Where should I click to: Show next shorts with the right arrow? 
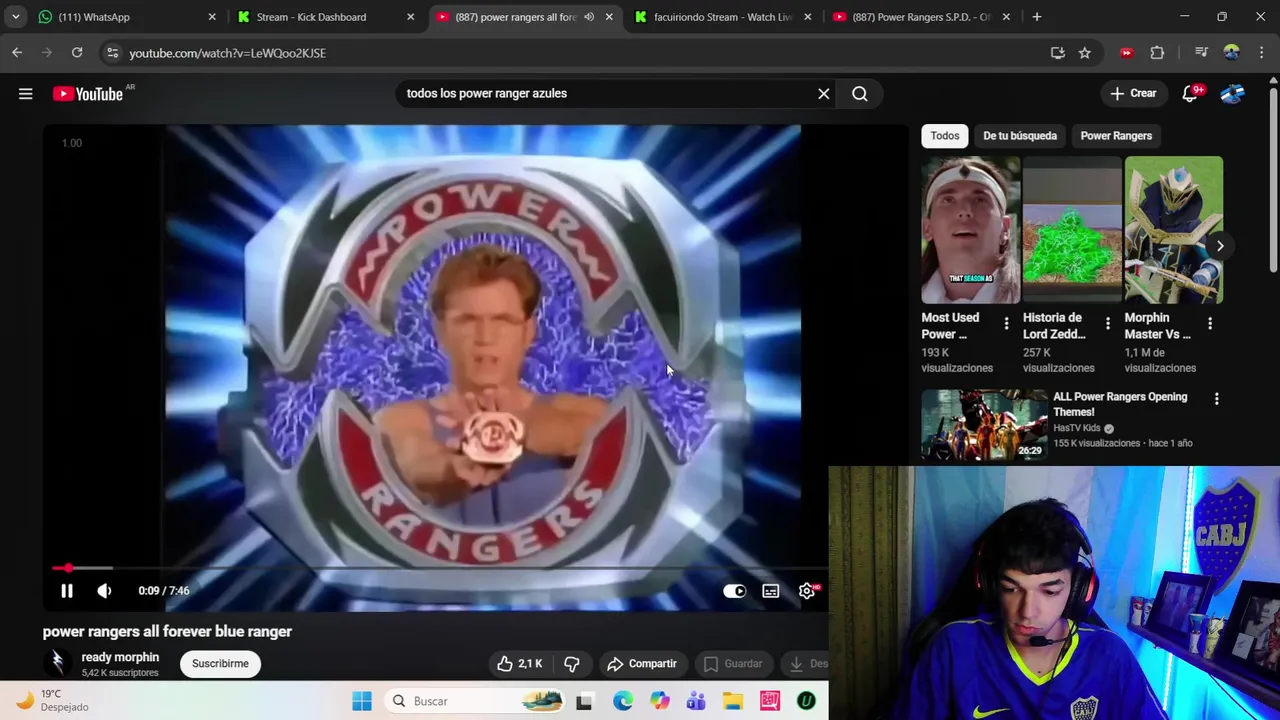point(1220,246)
